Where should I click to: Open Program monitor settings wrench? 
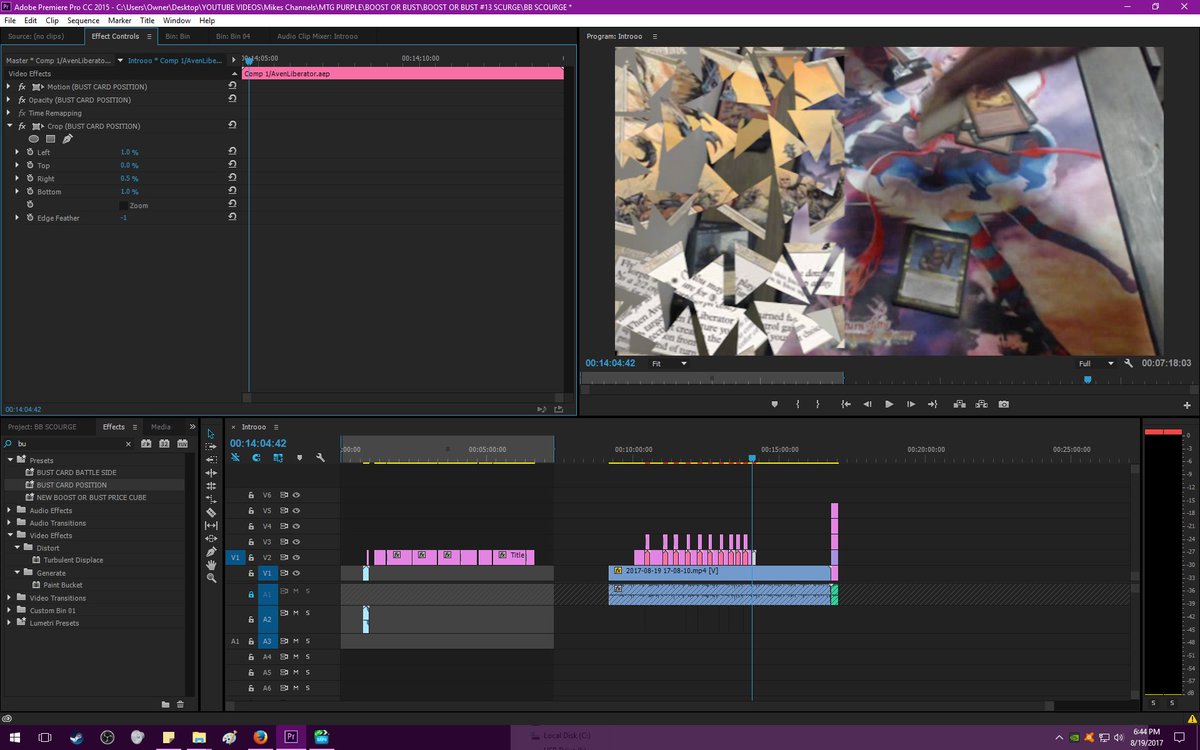(x=1128, y=363)
